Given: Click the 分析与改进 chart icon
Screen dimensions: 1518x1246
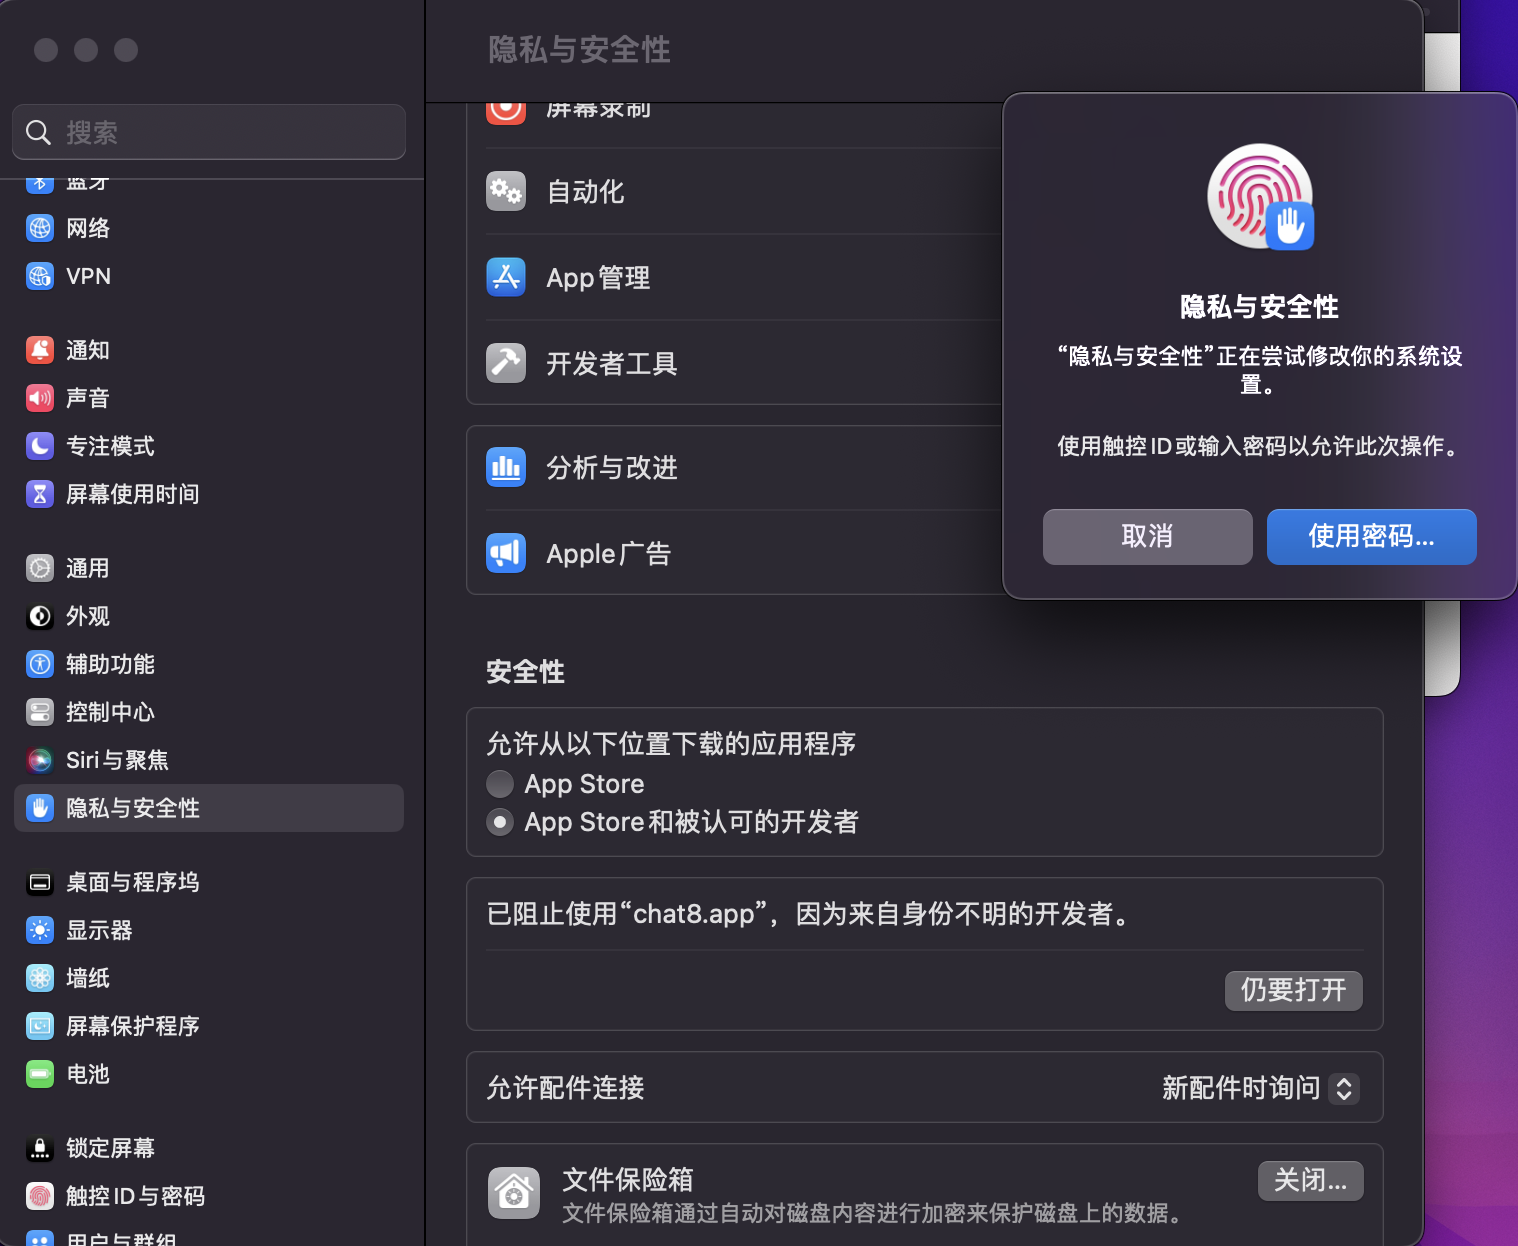Looking at the screenshot, I should click(x=506, y=467).
